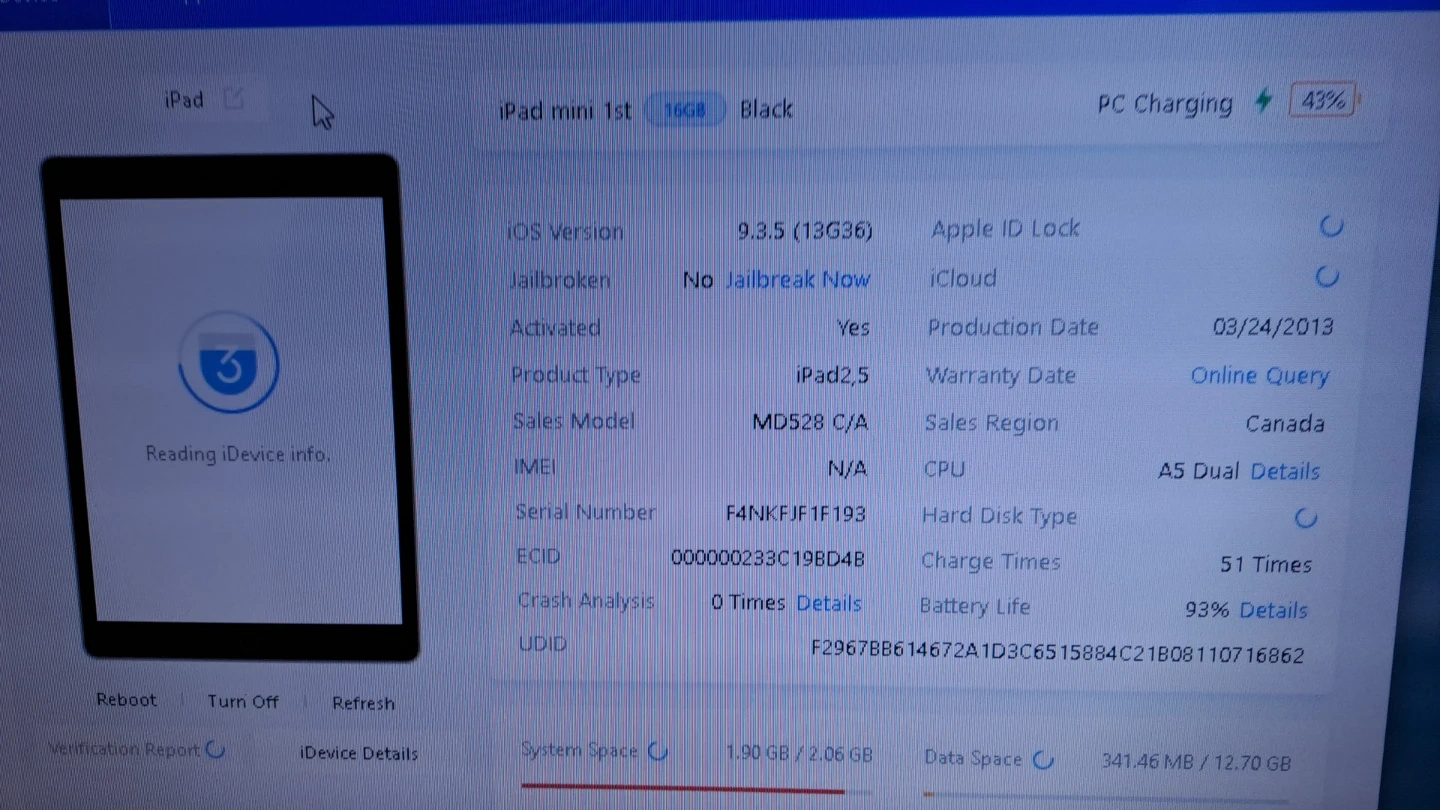1440x810 pixels.
Task: Click the 3uTools logo on device preview
Action: pyautogui.click(x=229, y=367)
